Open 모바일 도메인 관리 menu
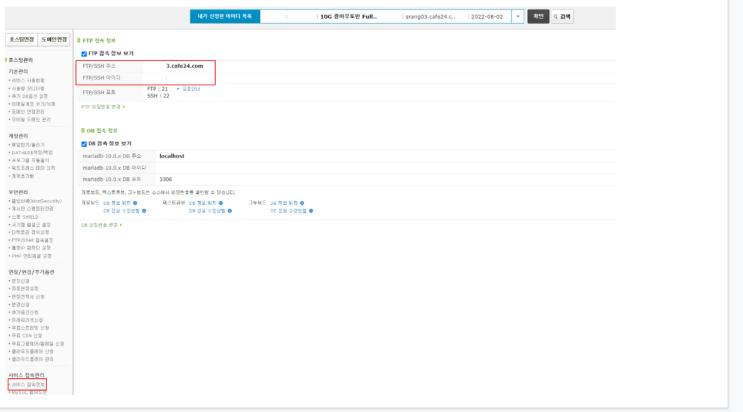This screenshot has width=743, height=412. (x=31, y=119)
